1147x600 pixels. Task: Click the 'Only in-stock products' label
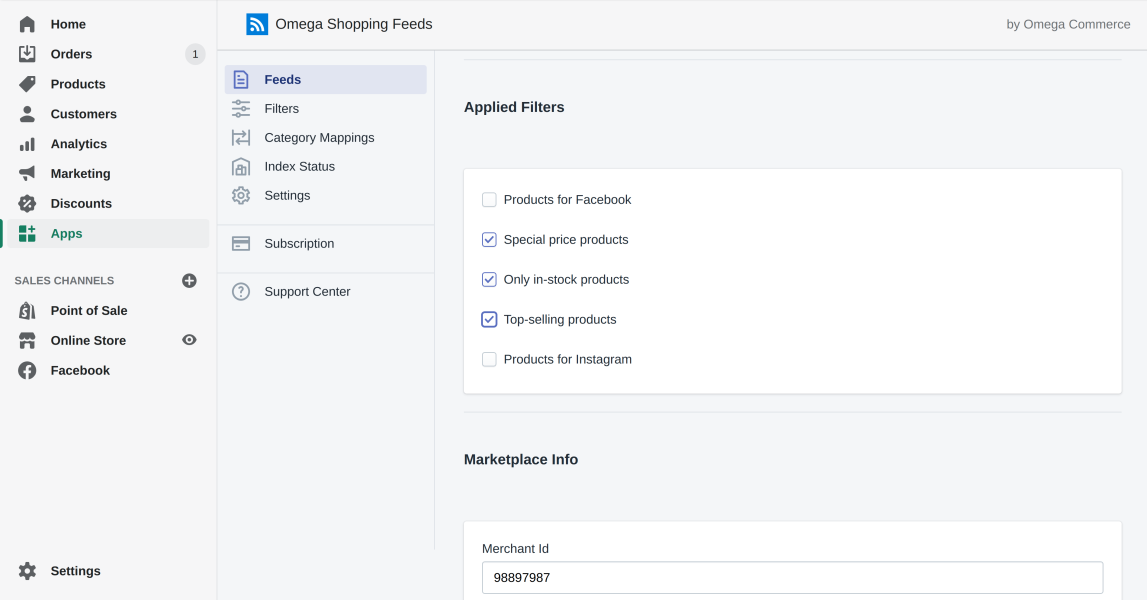[566, 280]
